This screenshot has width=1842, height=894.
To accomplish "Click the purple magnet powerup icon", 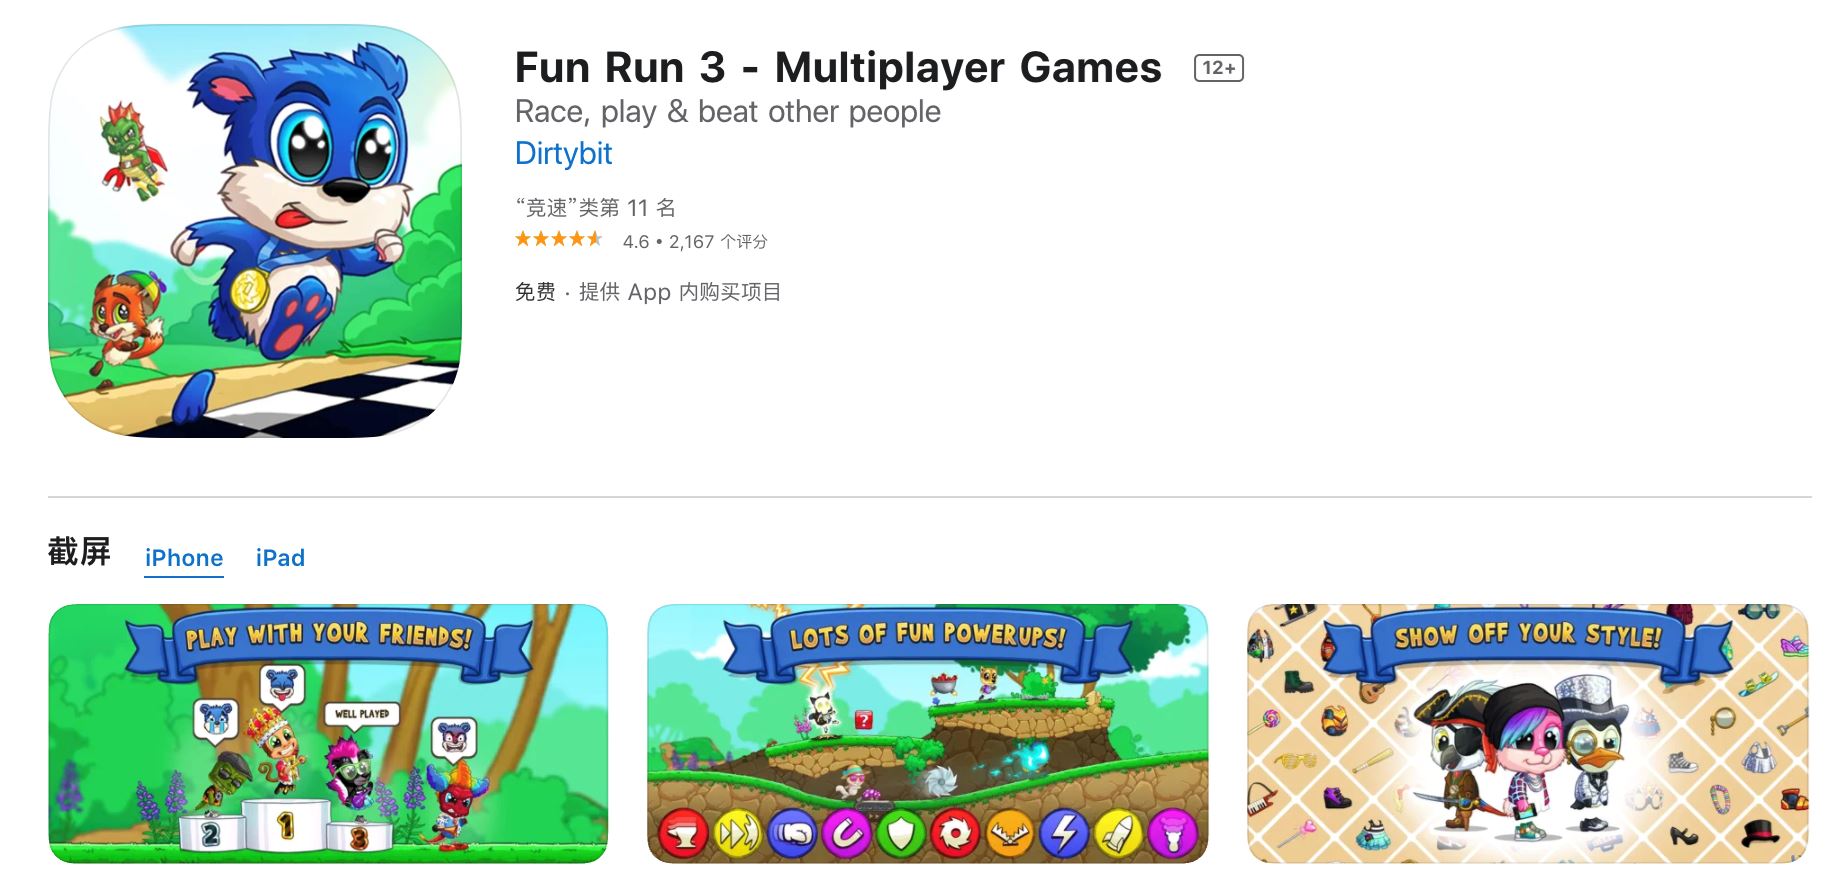I will point(847,834).
